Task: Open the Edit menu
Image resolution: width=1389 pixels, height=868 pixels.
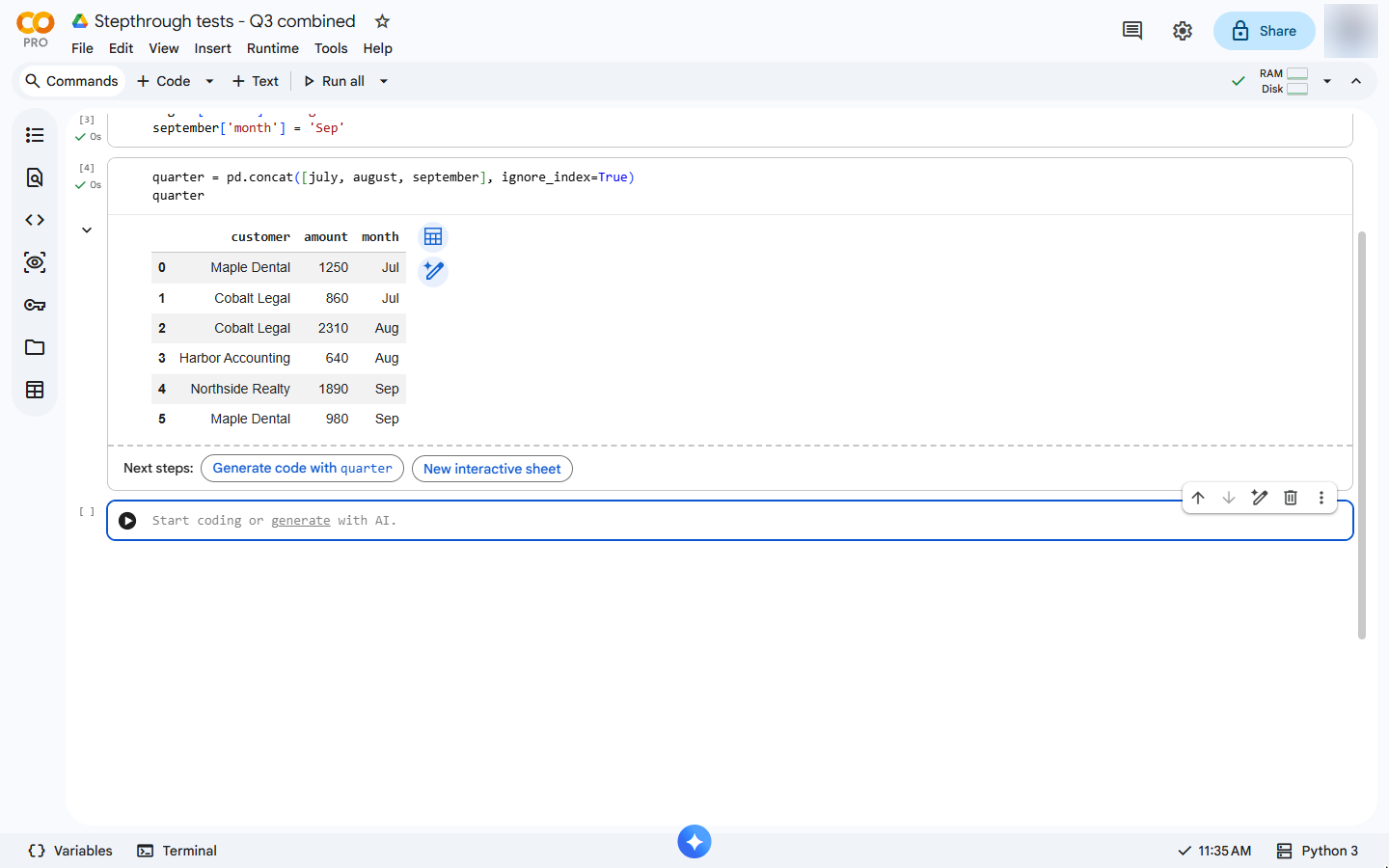Action: [121, 48]
